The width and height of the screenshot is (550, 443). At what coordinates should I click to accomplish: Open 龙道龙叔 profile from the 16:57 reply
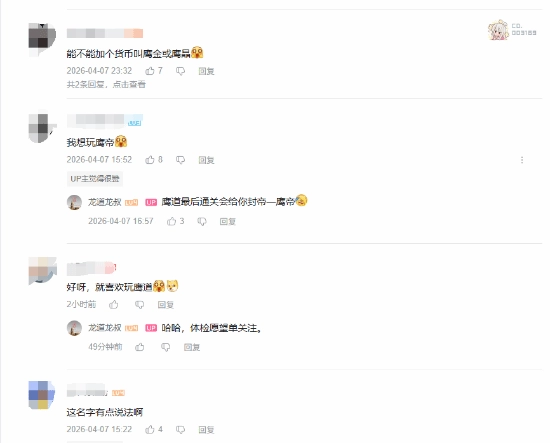[x=105, y=202]
